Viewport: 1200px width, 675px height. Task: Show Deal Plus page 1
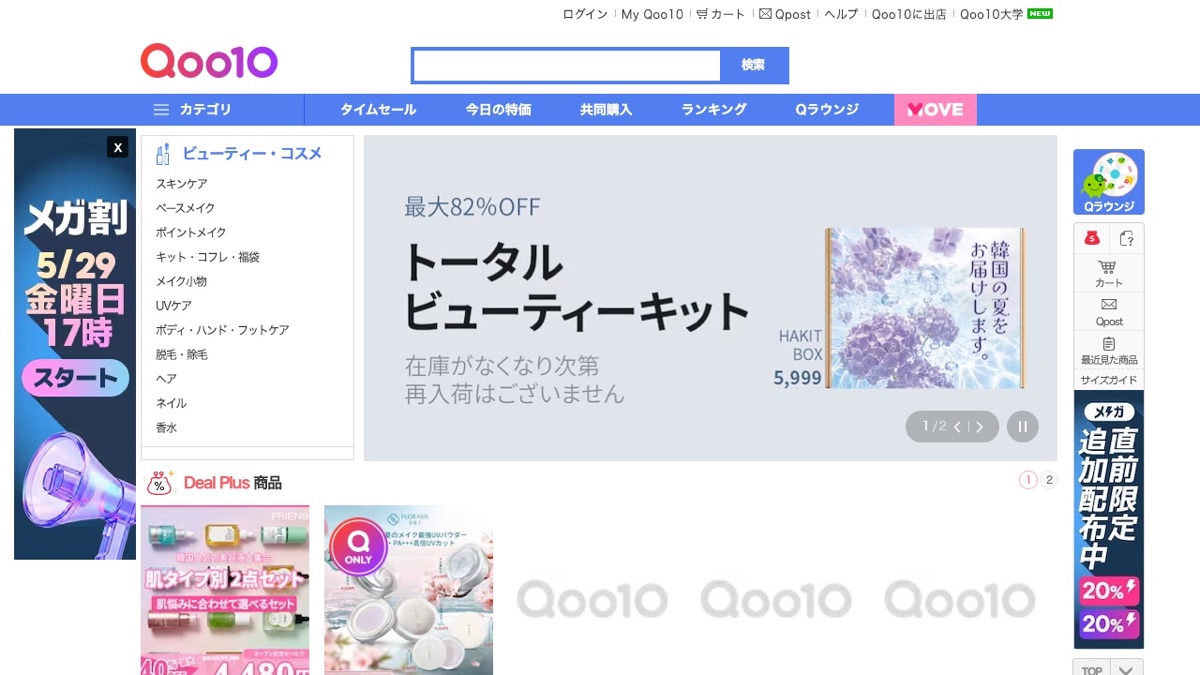[x=1028, y=480]
